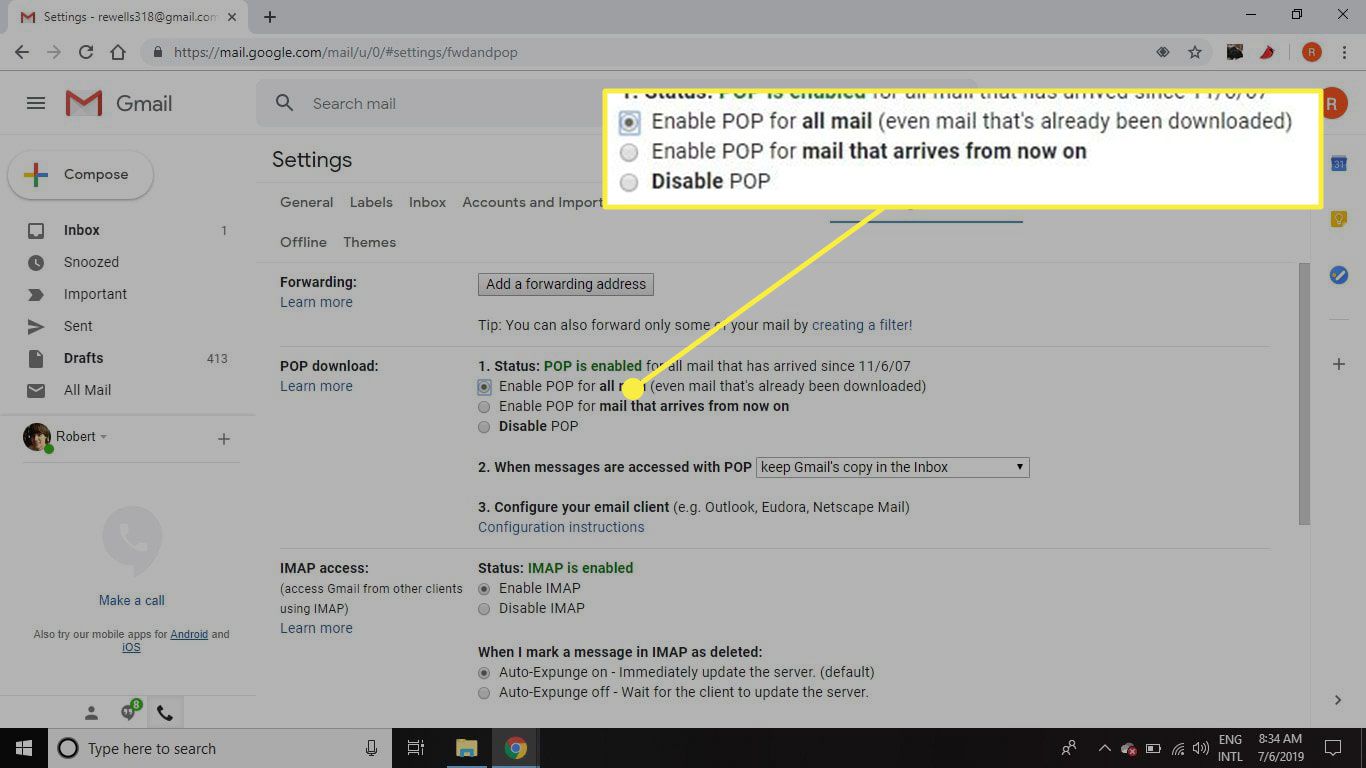Bookmark this page with the star icon
The width and height of the screenshot is (1366, 768).
pyautogui.click(x=1194, y=52)
